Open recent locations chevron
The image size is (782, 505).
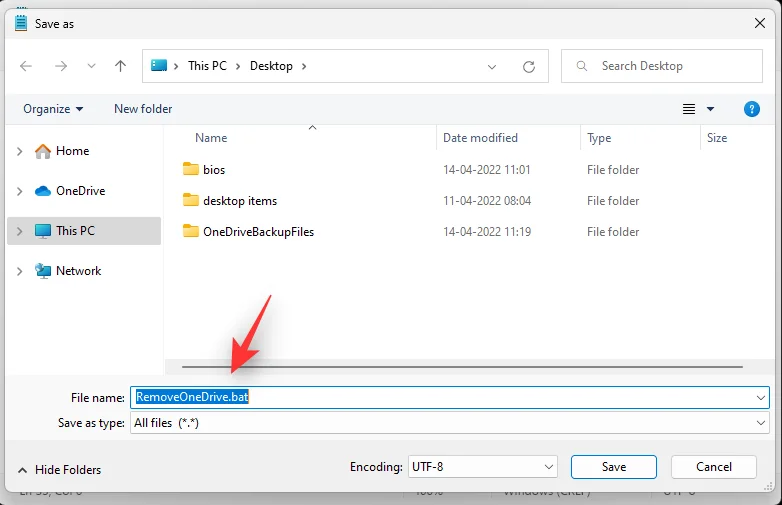click(x=91, y=66)
